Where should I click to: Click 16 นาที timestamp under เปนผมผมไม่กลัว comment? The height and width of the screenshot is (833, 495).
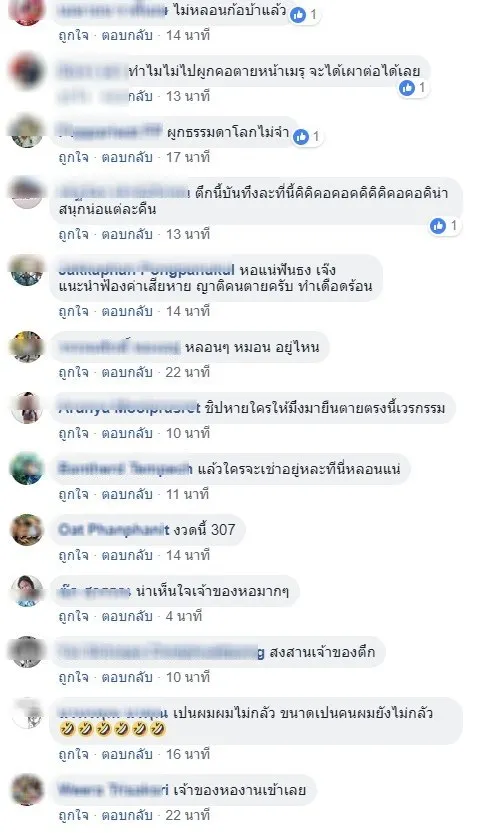tap(188, 754)
